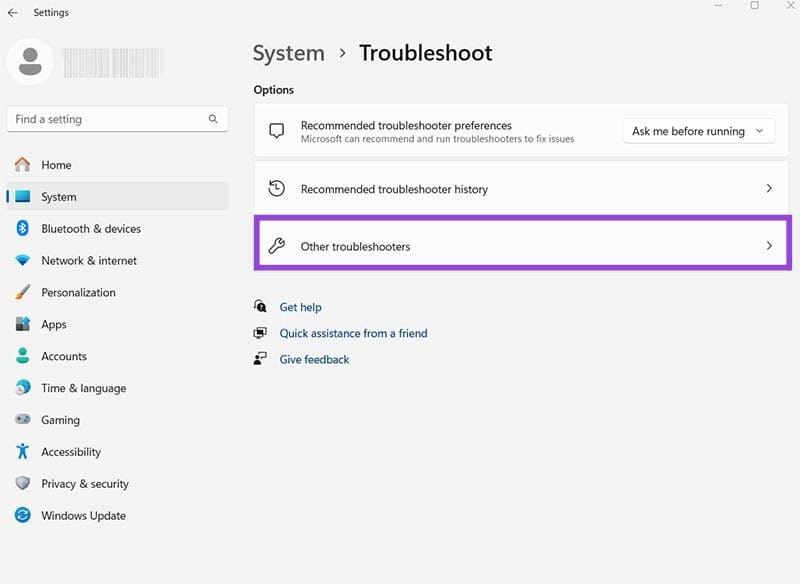Open Recommended troubleshooter history row

521,188
